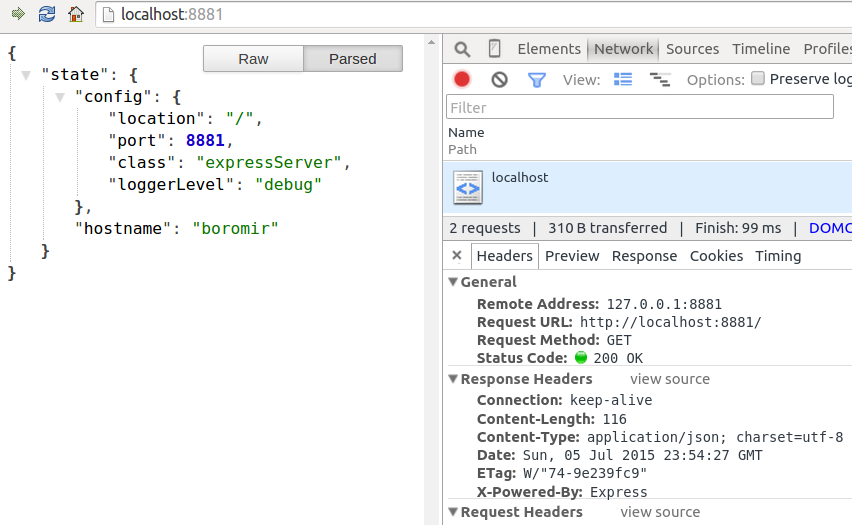This screenshot has width=852, height=525.
Task: Click the scroll-up arrow of the page scrollbar
Action: click(431, 42)
